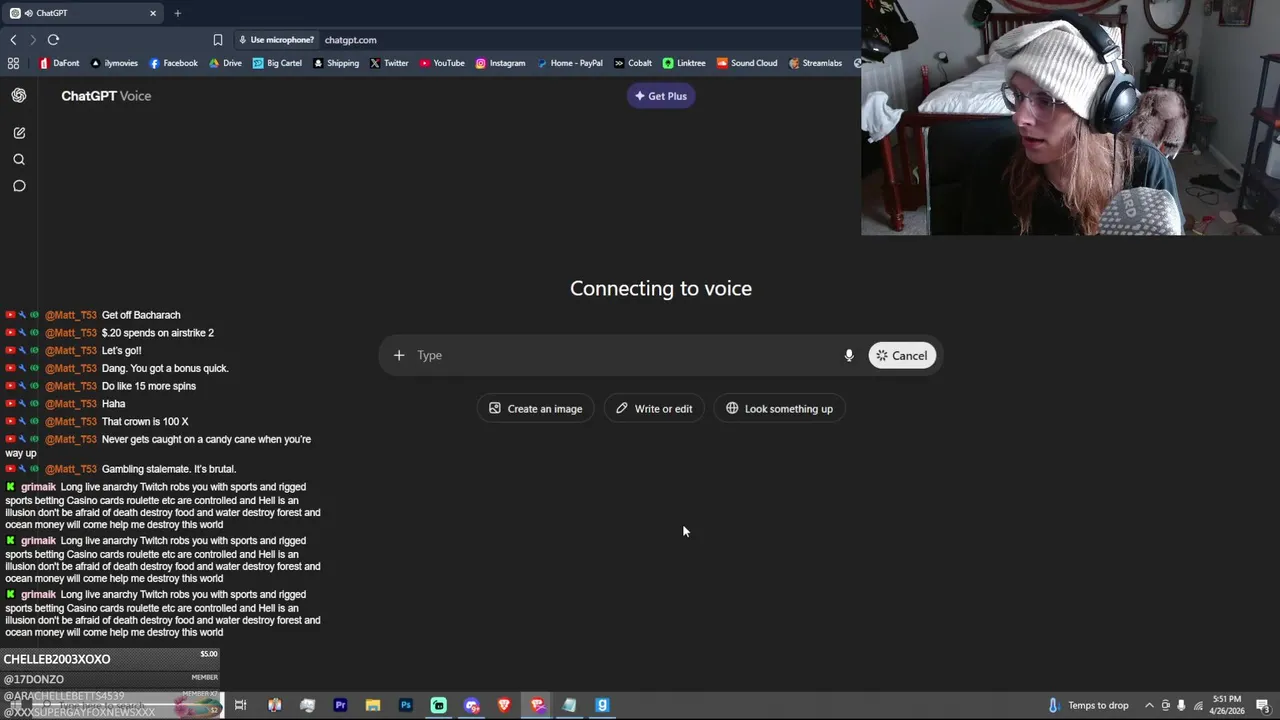The height and width of the screenshot is (720, 1280).
Task: Click Get Plus upgrade button
Action: (x=661, y=96)
